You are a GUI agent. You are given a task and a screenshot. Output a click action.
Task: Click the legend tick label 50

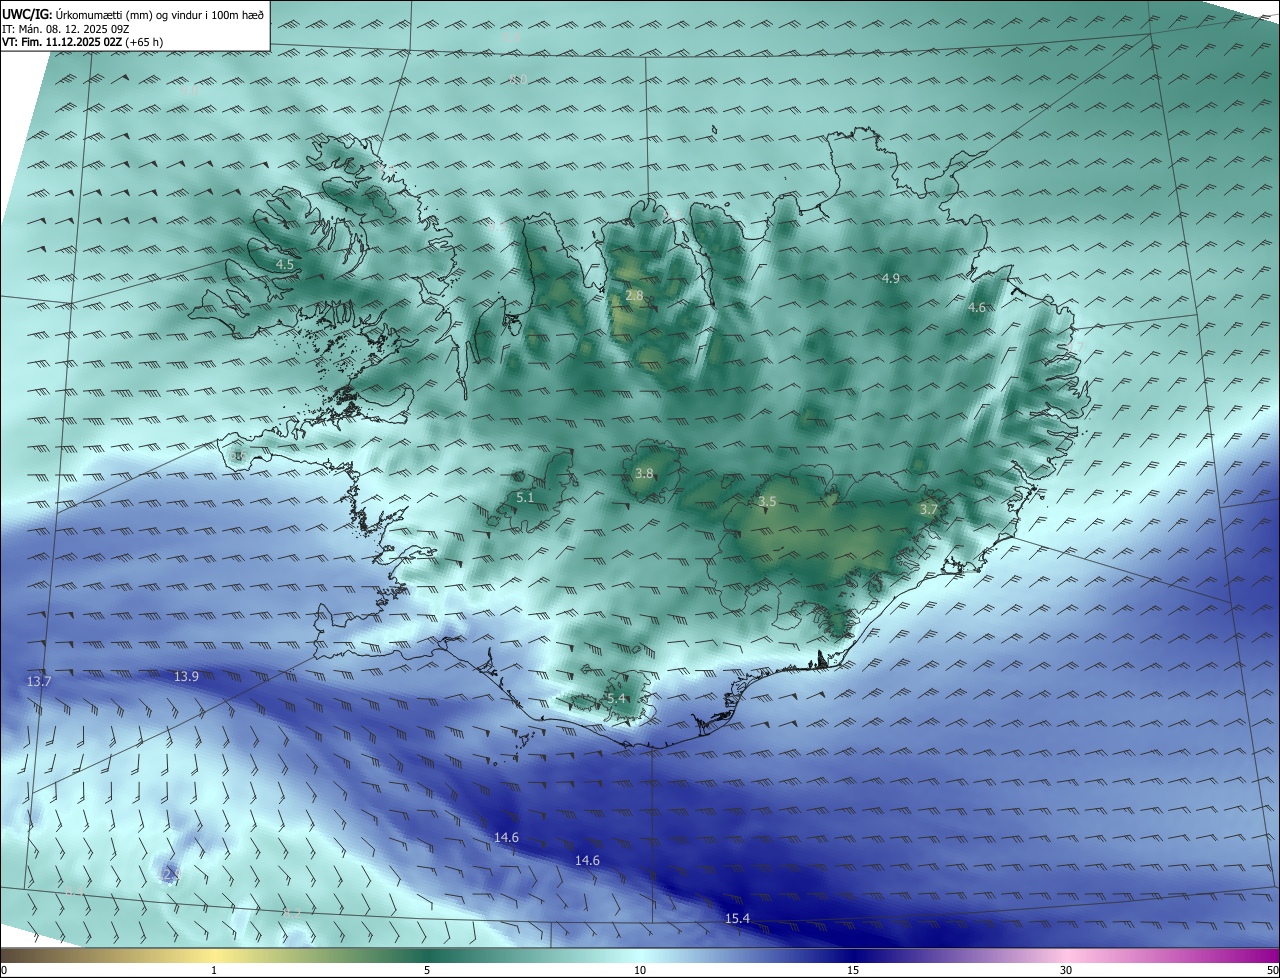pos(1273,971)
